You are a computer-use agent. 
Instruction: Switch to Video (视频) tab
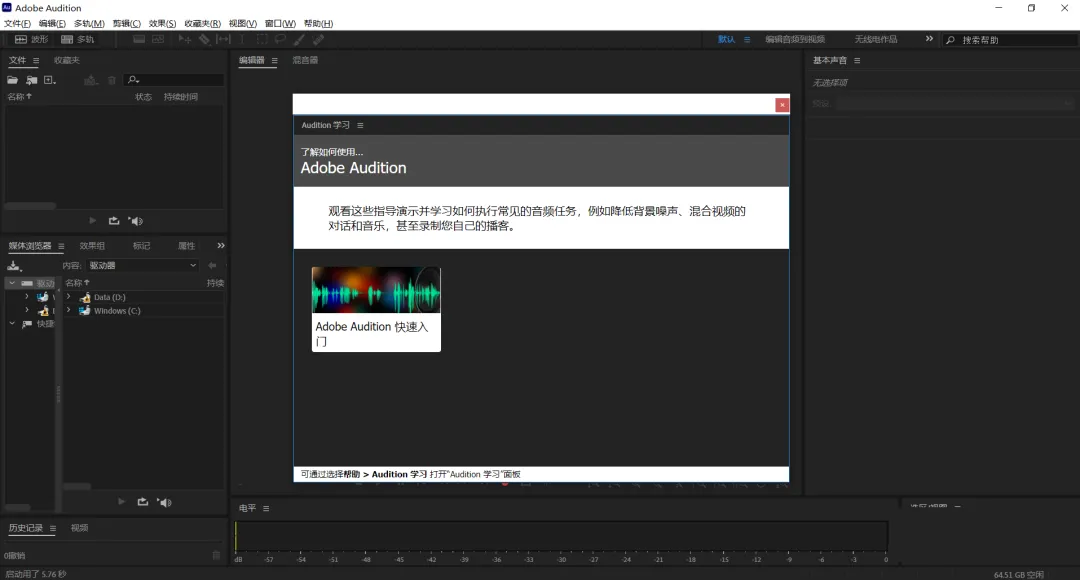[x=79, y=528]
